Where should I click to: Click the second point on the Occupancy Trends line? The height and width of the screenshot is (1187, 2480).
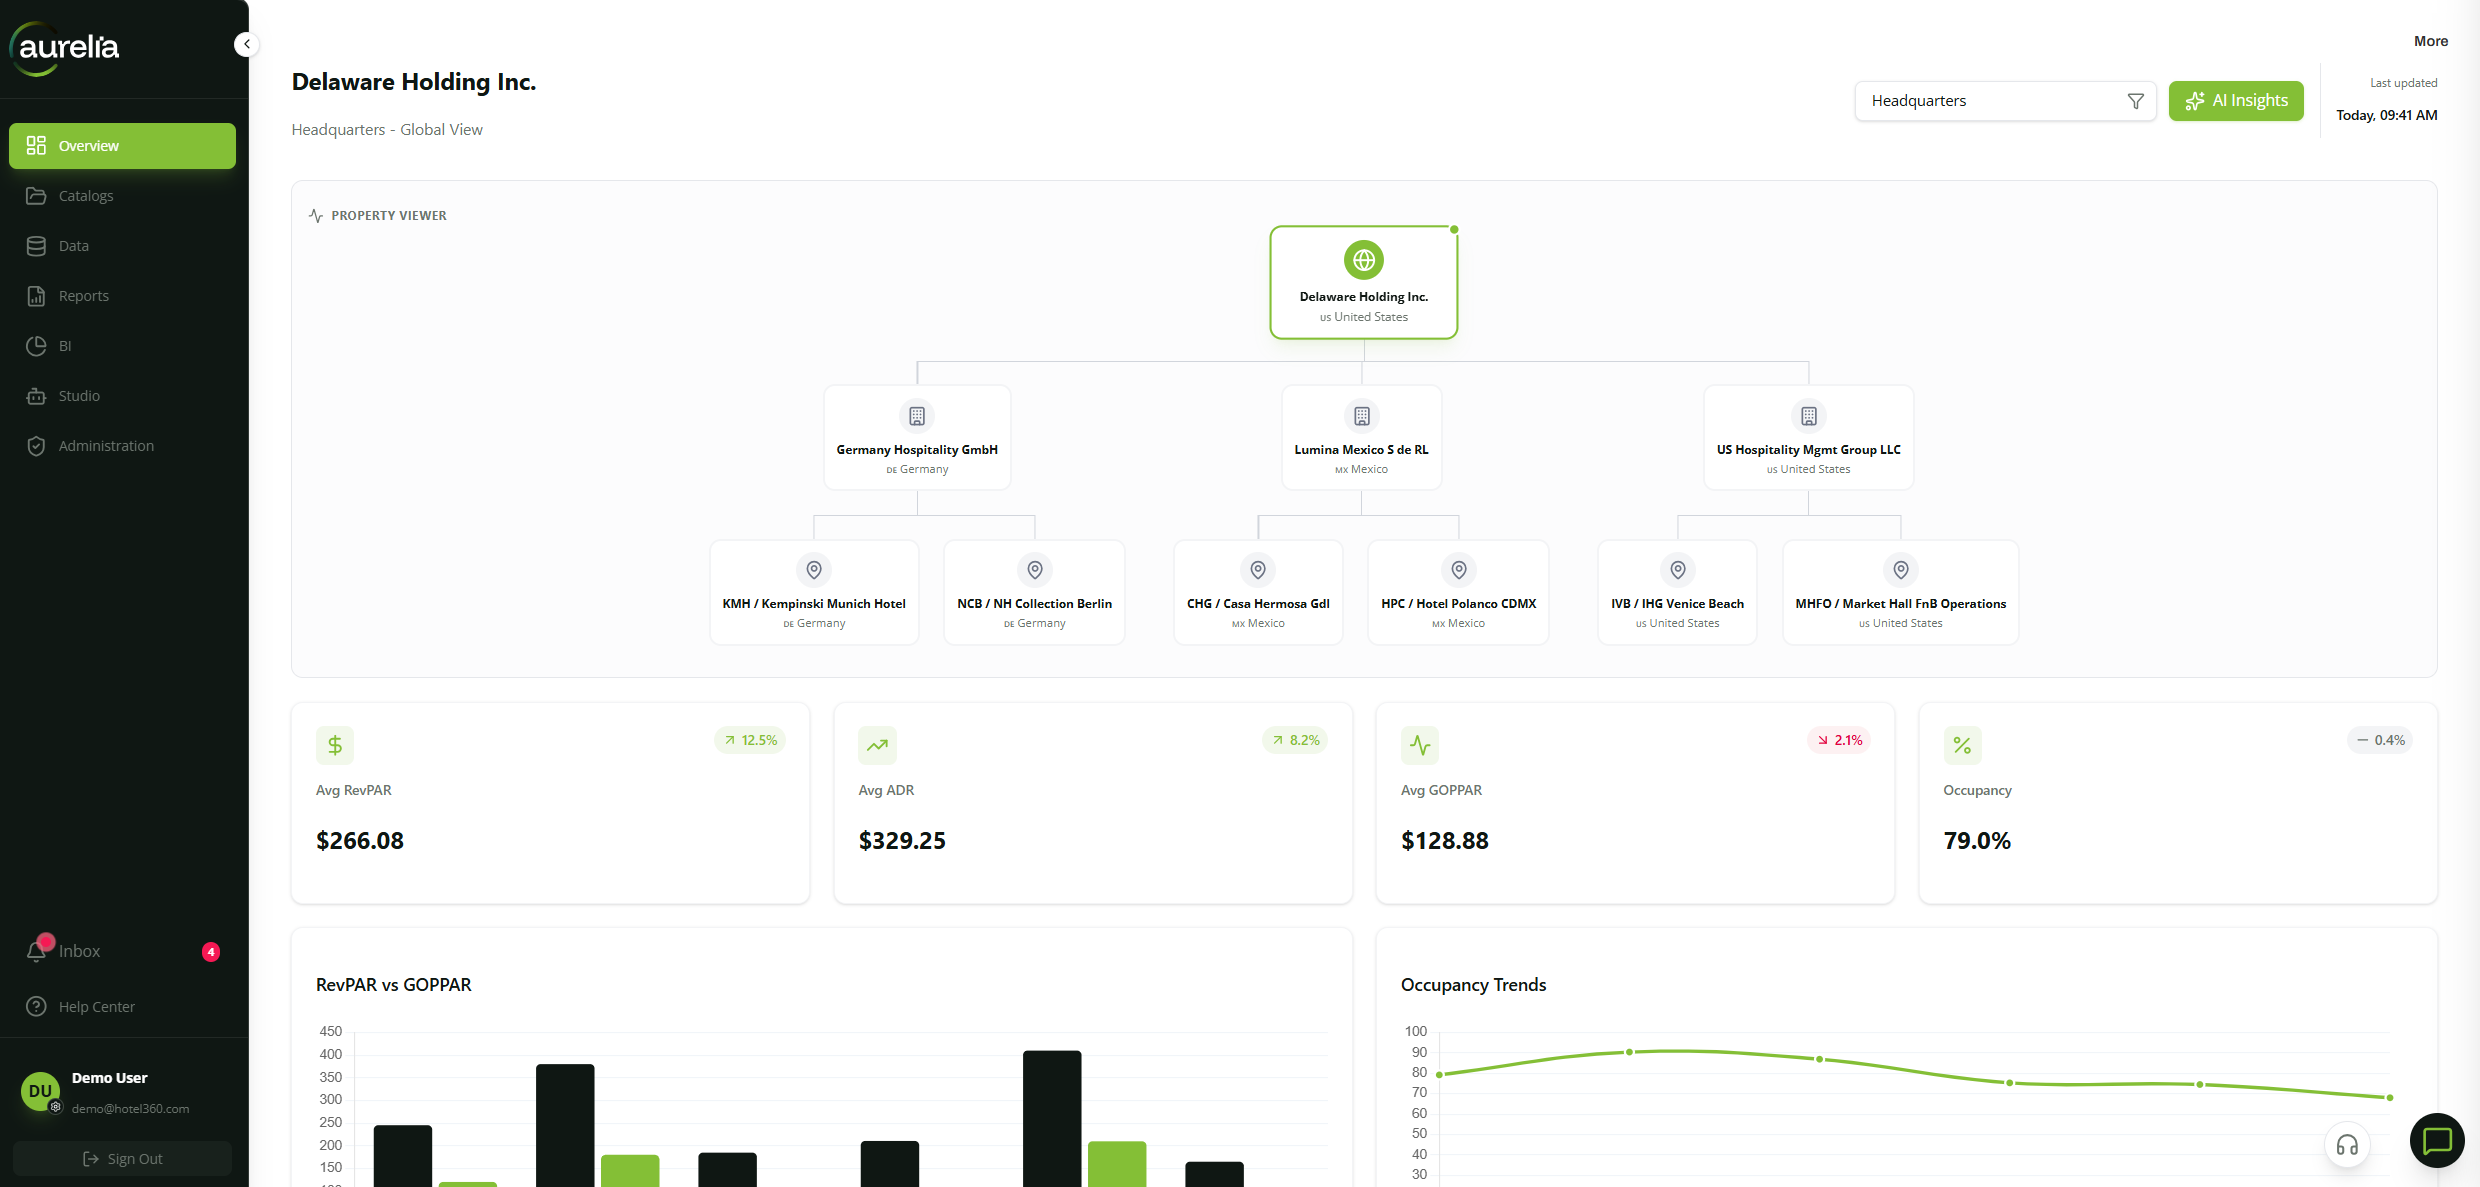pos(1629,1052)
